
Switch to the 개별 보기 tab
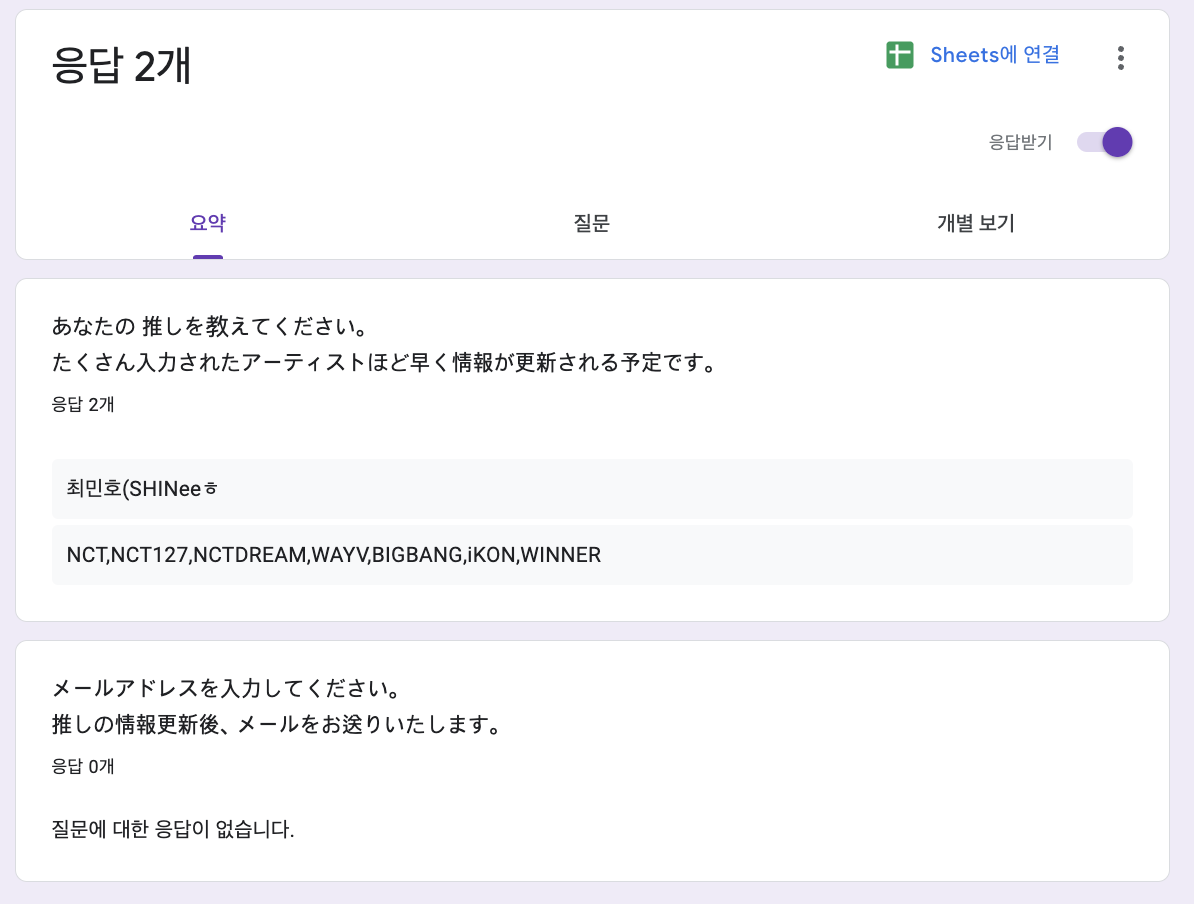tap(975, 223)
